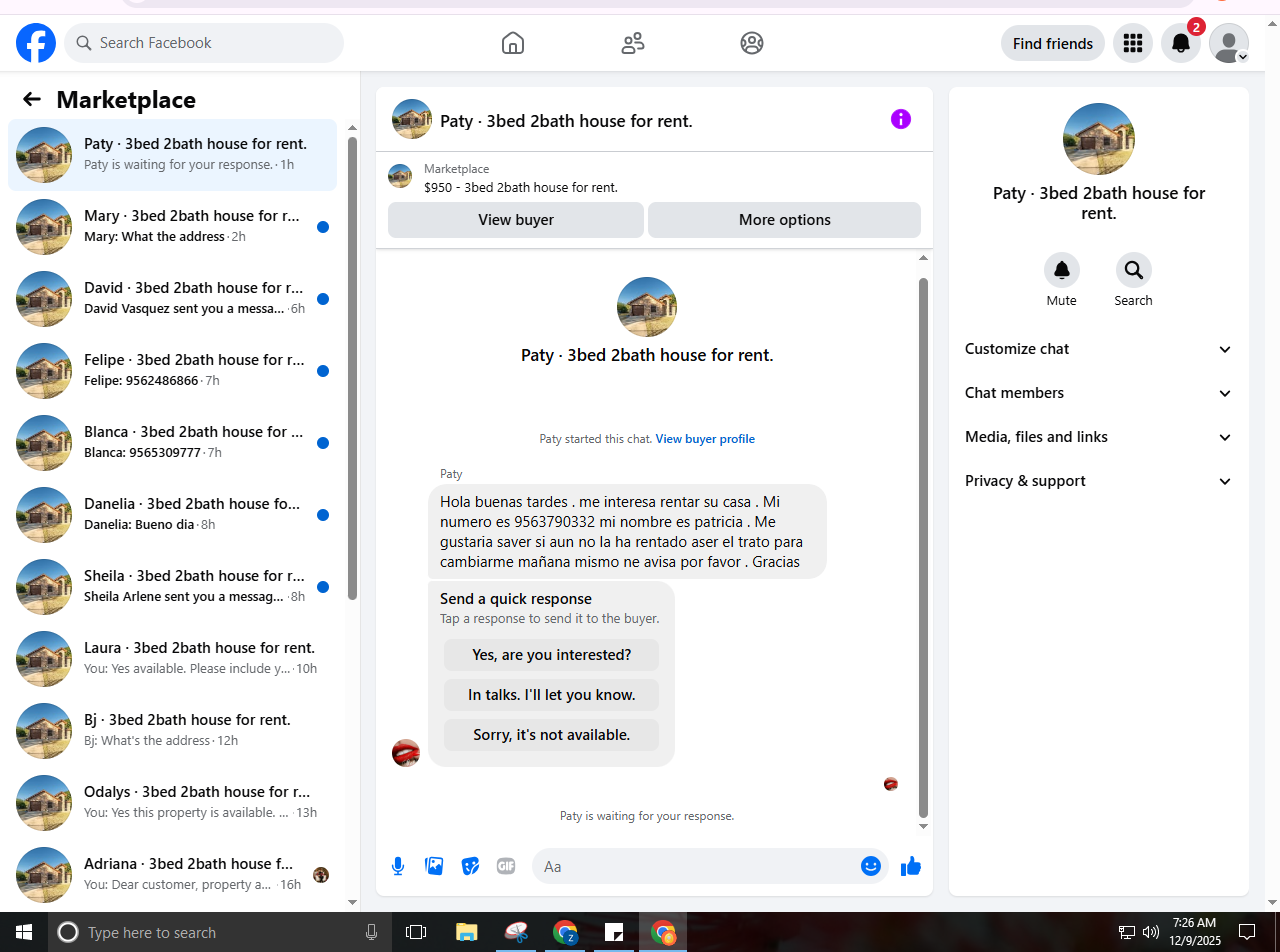
Task: Open the emoji picker in message box
Action: (x=871, y=866)
